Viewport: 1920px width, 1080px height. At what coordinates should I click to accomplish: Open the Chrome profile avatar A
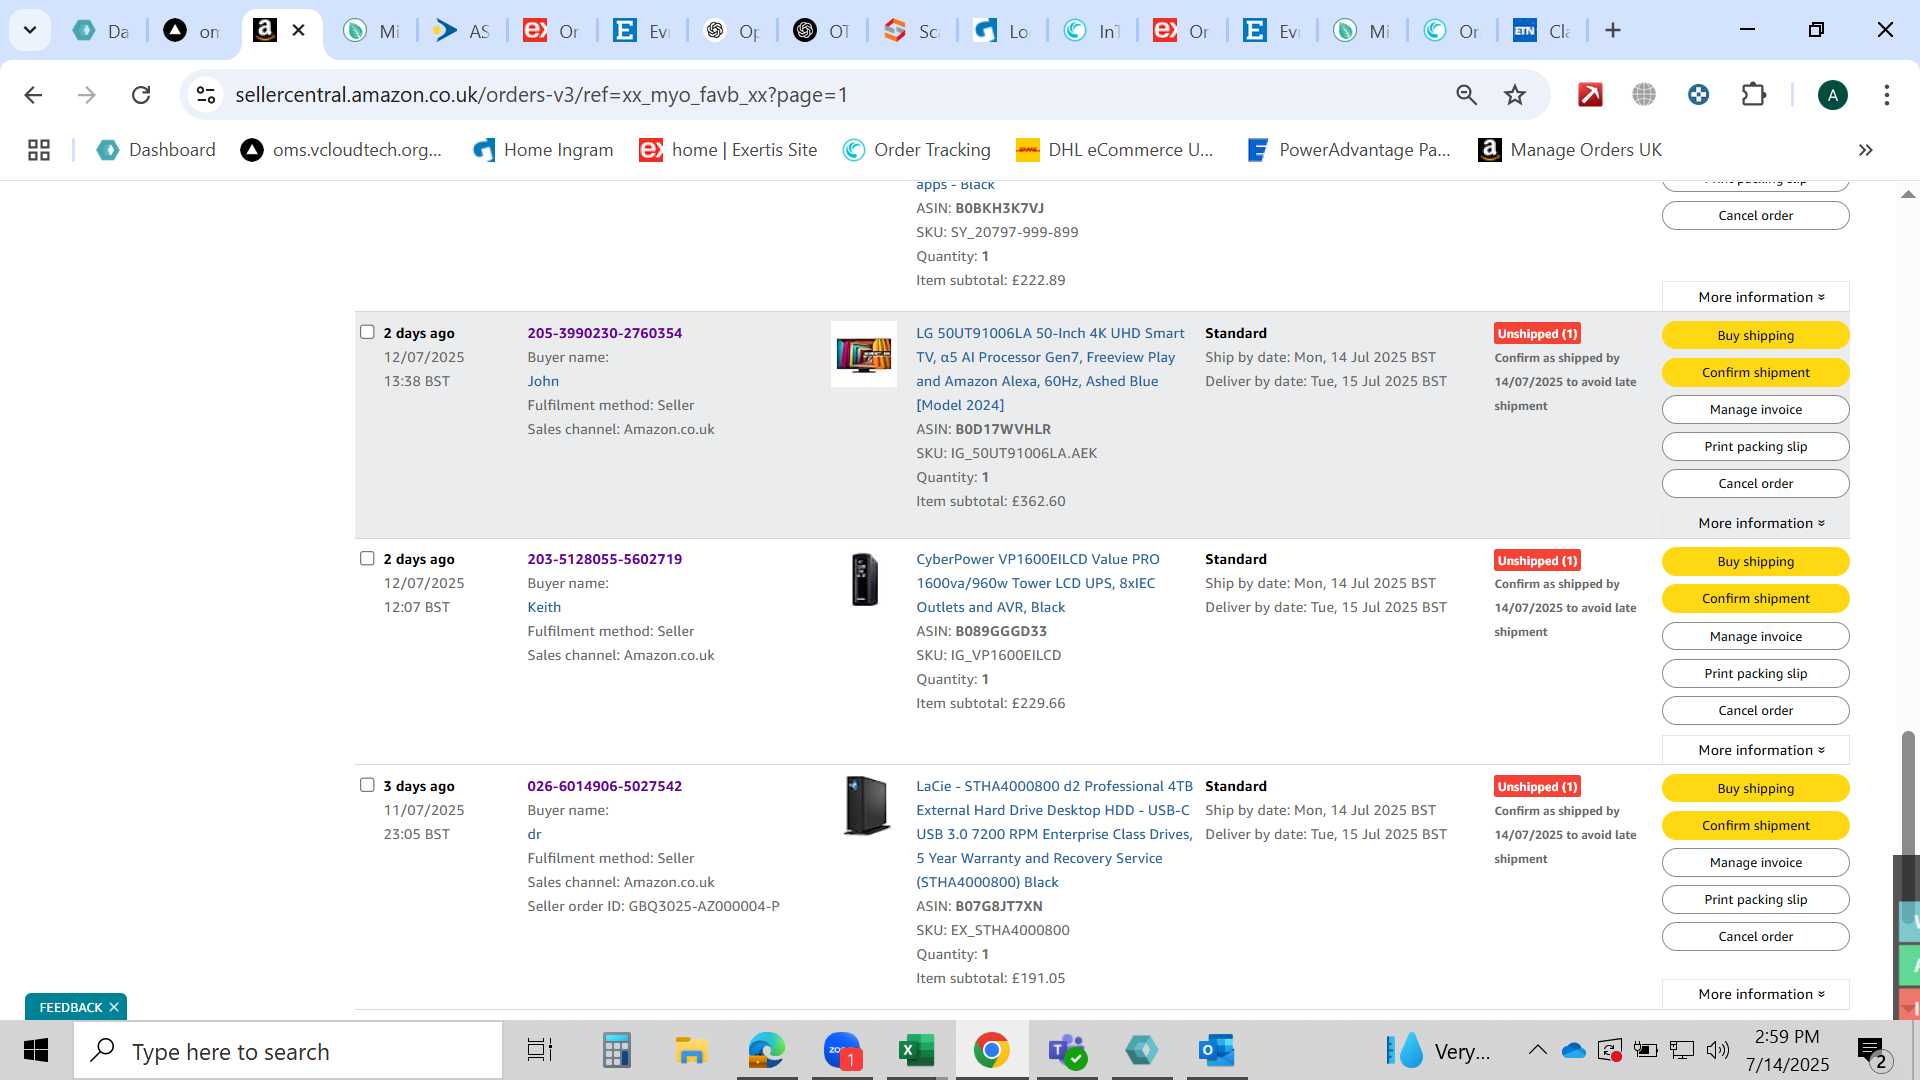point(1832,95)
